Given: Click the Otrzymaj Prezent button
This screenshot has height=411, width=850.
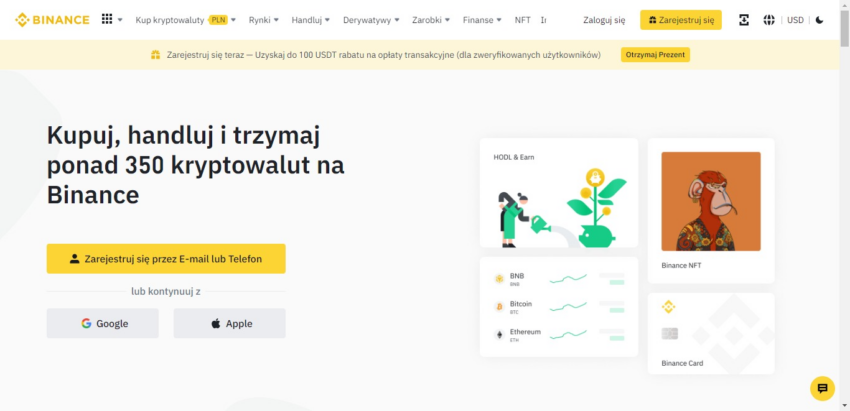Looking at the screenshot, I should [655, 54].
